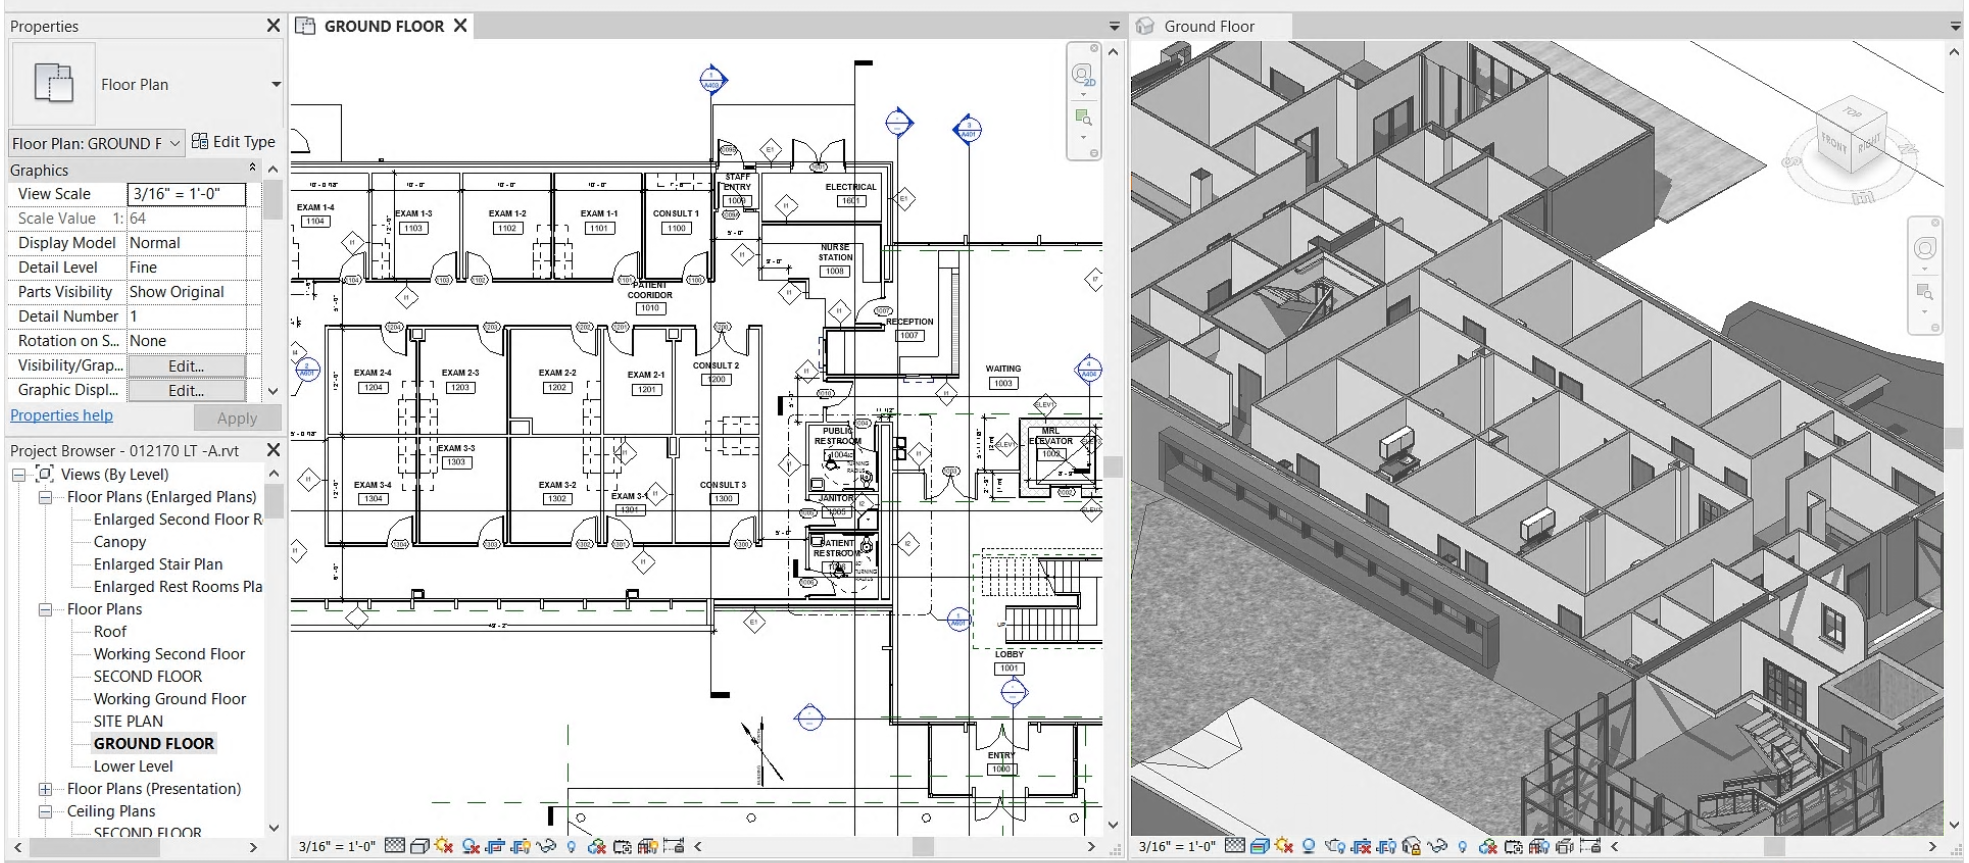Select Working Second Floor view
Viewport: 1969px width, 863px height.
[x=169, y=654]
